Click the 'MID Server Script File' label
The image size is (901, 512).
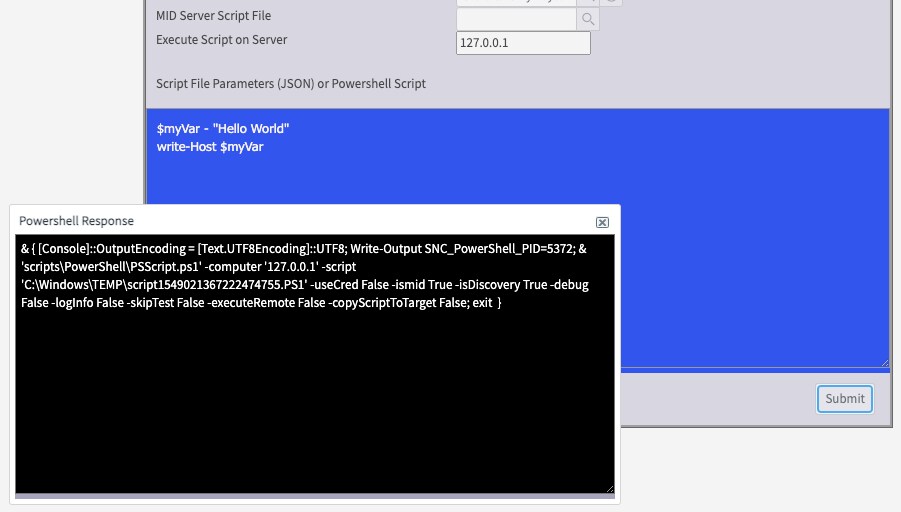[x=213, y=16]
